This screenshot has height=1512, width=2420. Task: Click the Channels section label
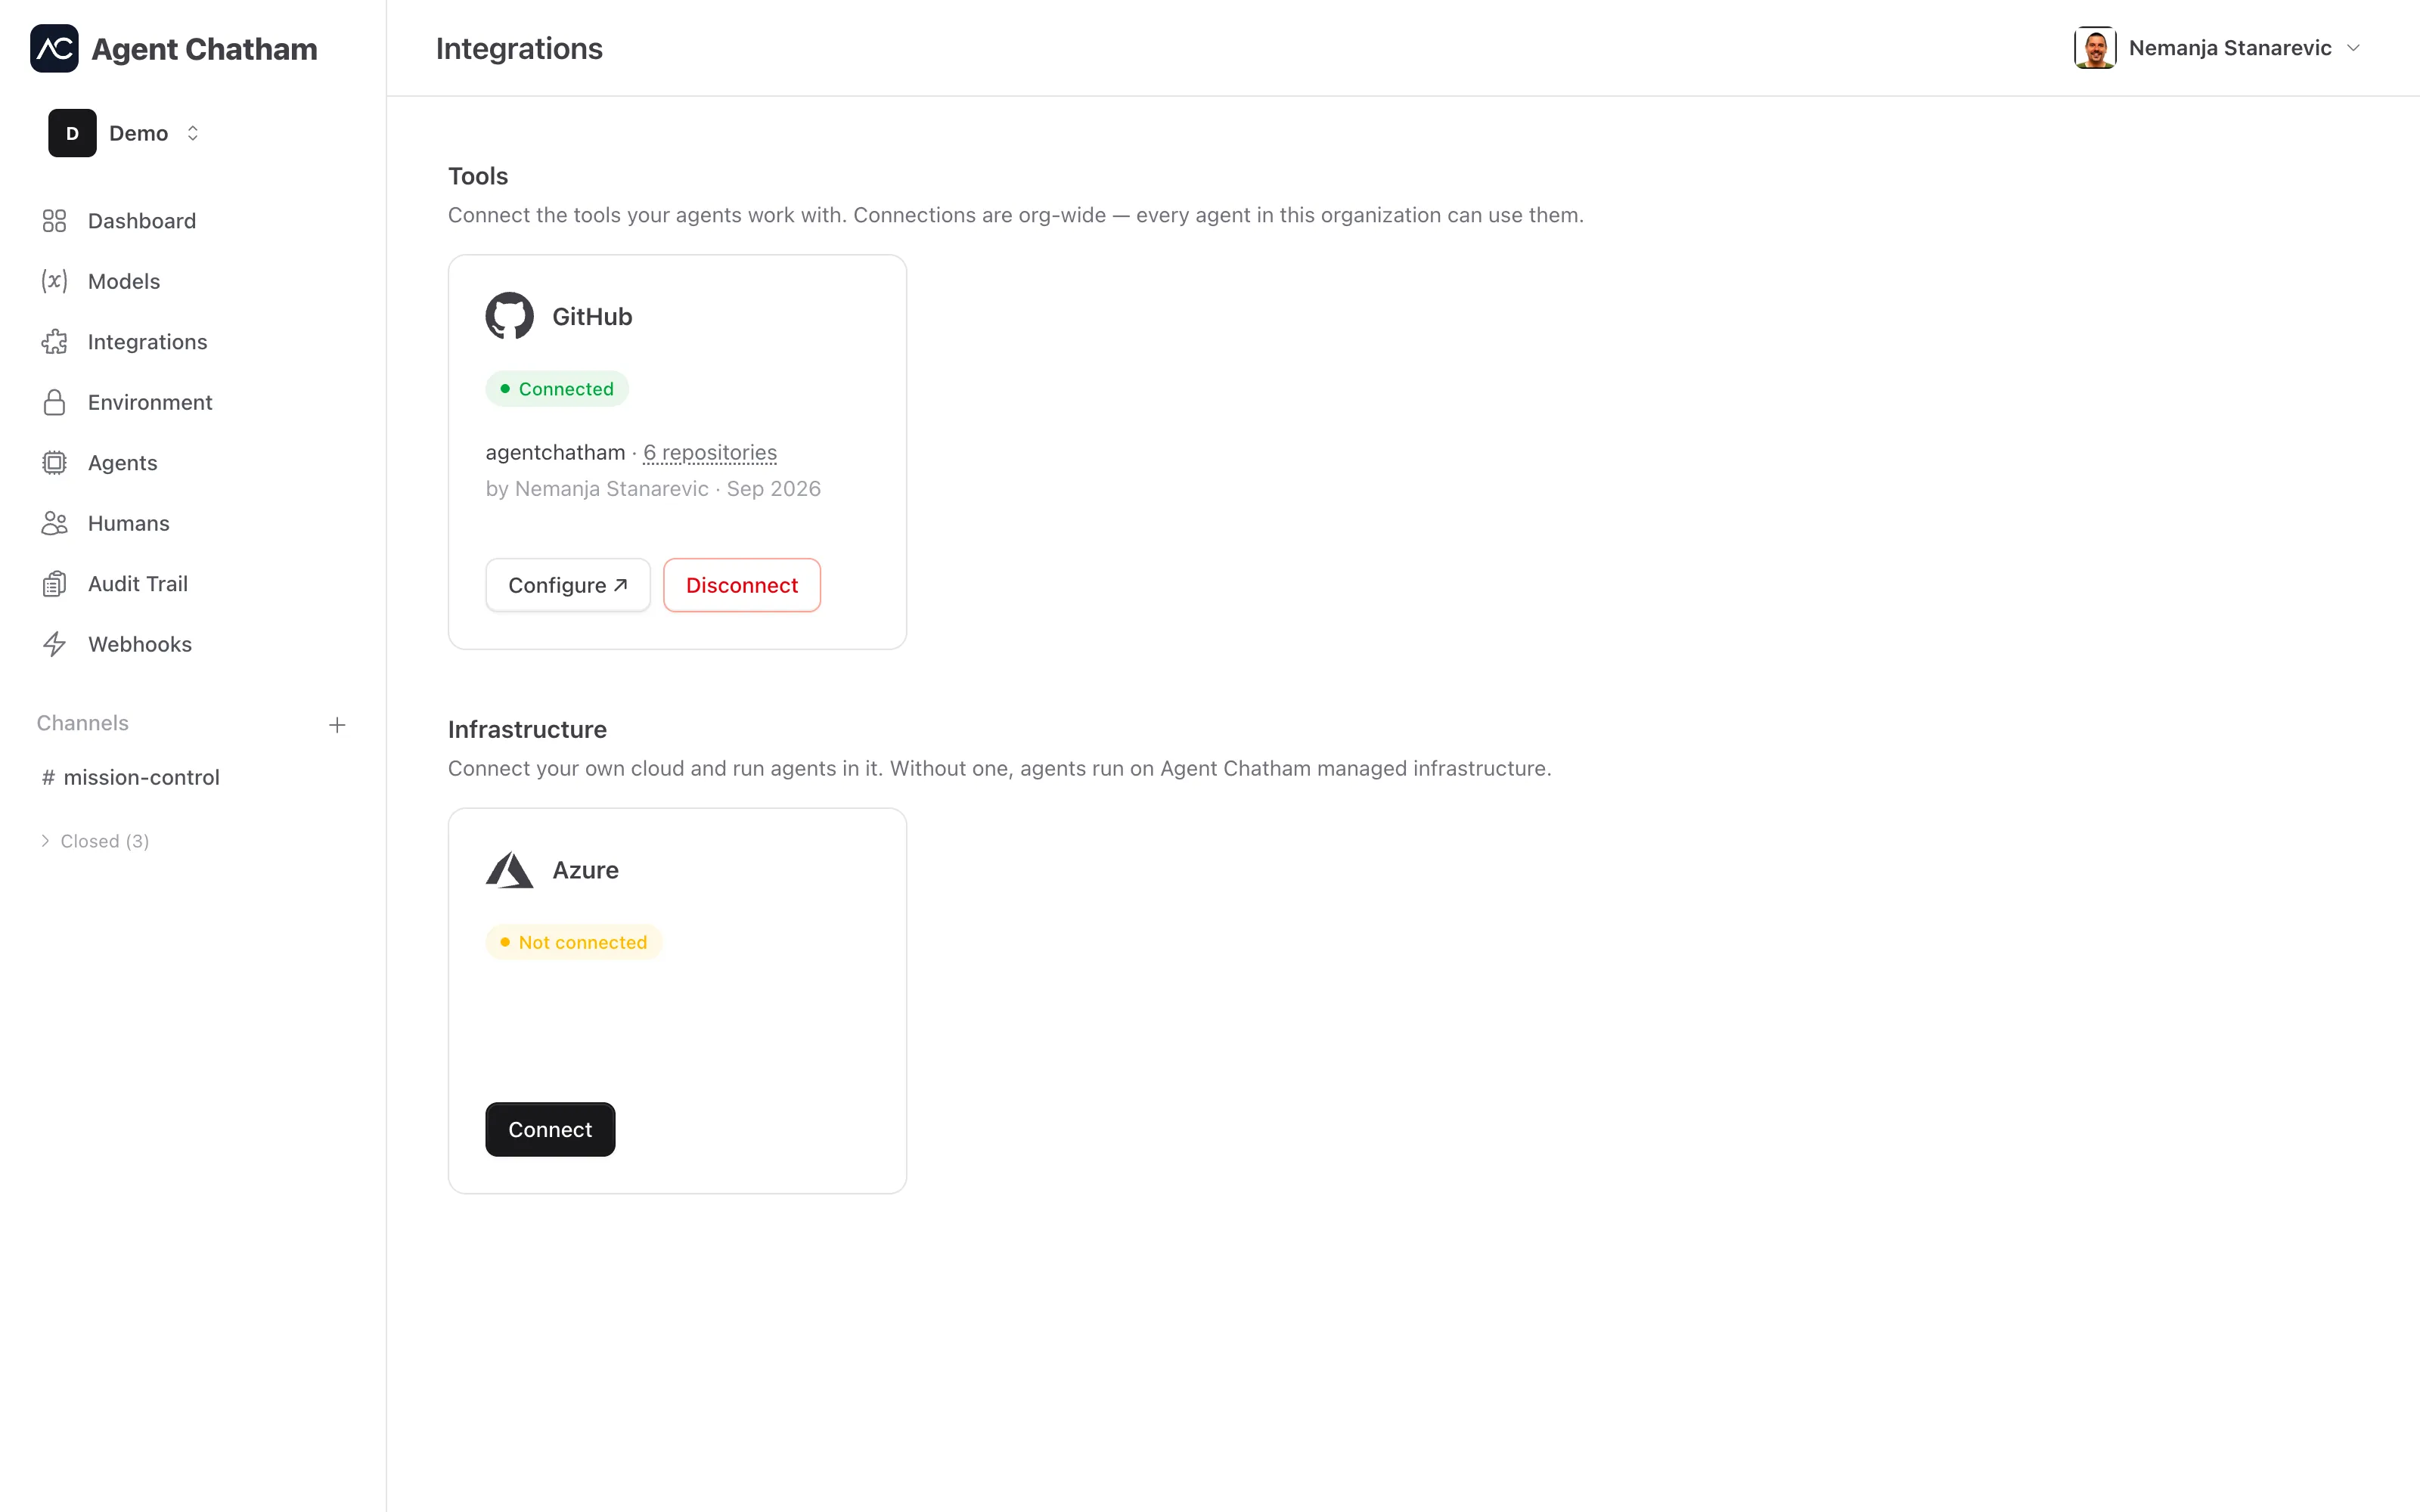click(x=83, y=723)
